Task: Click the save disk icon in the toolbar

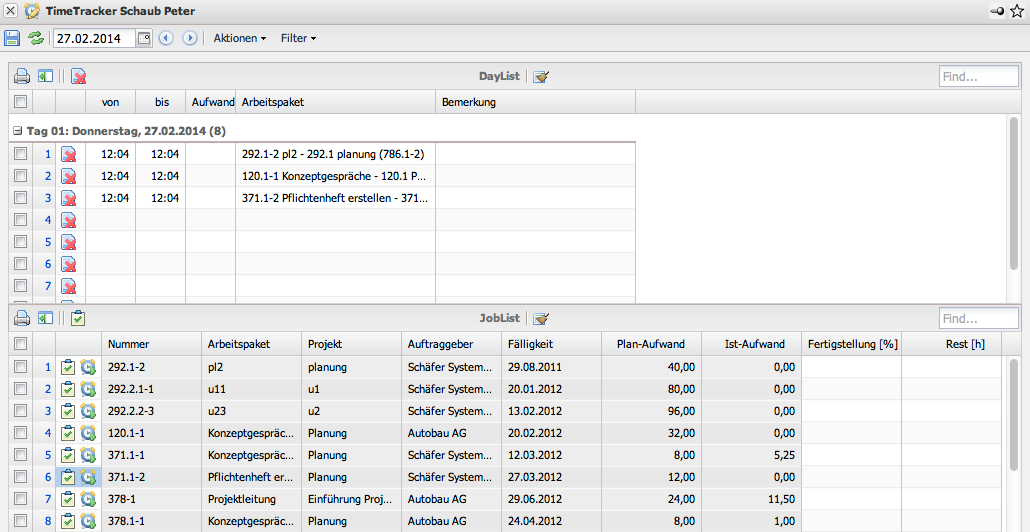Action: click(12, 38)
